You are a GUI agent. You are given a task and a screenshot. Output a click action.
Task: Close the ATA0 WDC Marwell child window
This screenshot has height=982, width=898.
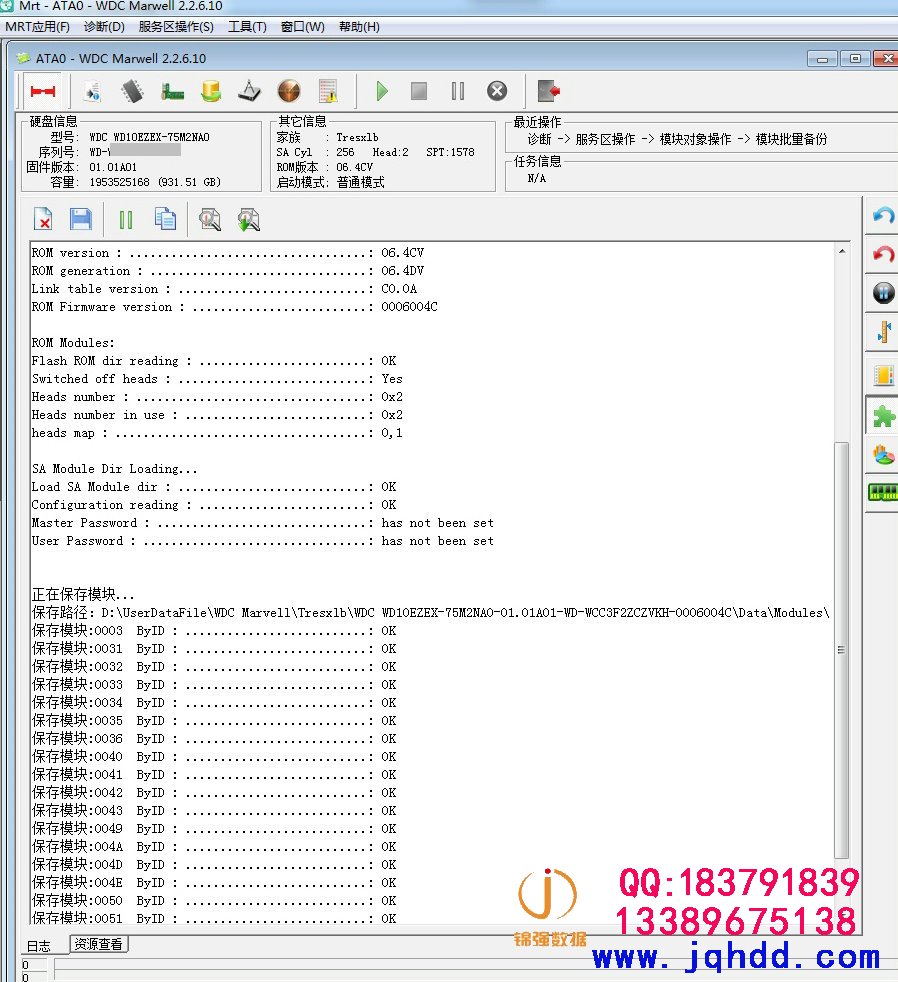click(887, 59)
